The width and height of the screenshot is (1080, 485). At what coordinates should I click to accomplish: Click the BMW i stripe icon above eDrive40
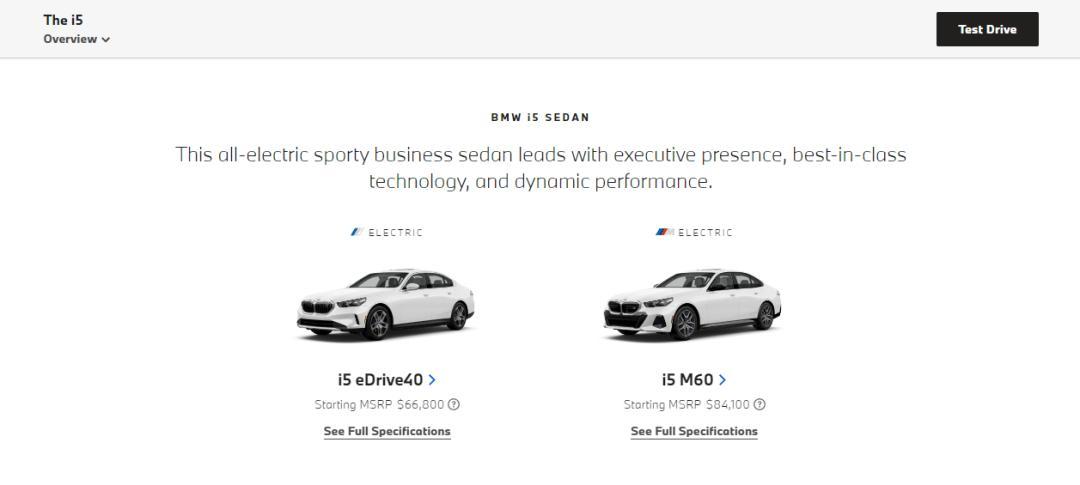(x=357, y=232)
